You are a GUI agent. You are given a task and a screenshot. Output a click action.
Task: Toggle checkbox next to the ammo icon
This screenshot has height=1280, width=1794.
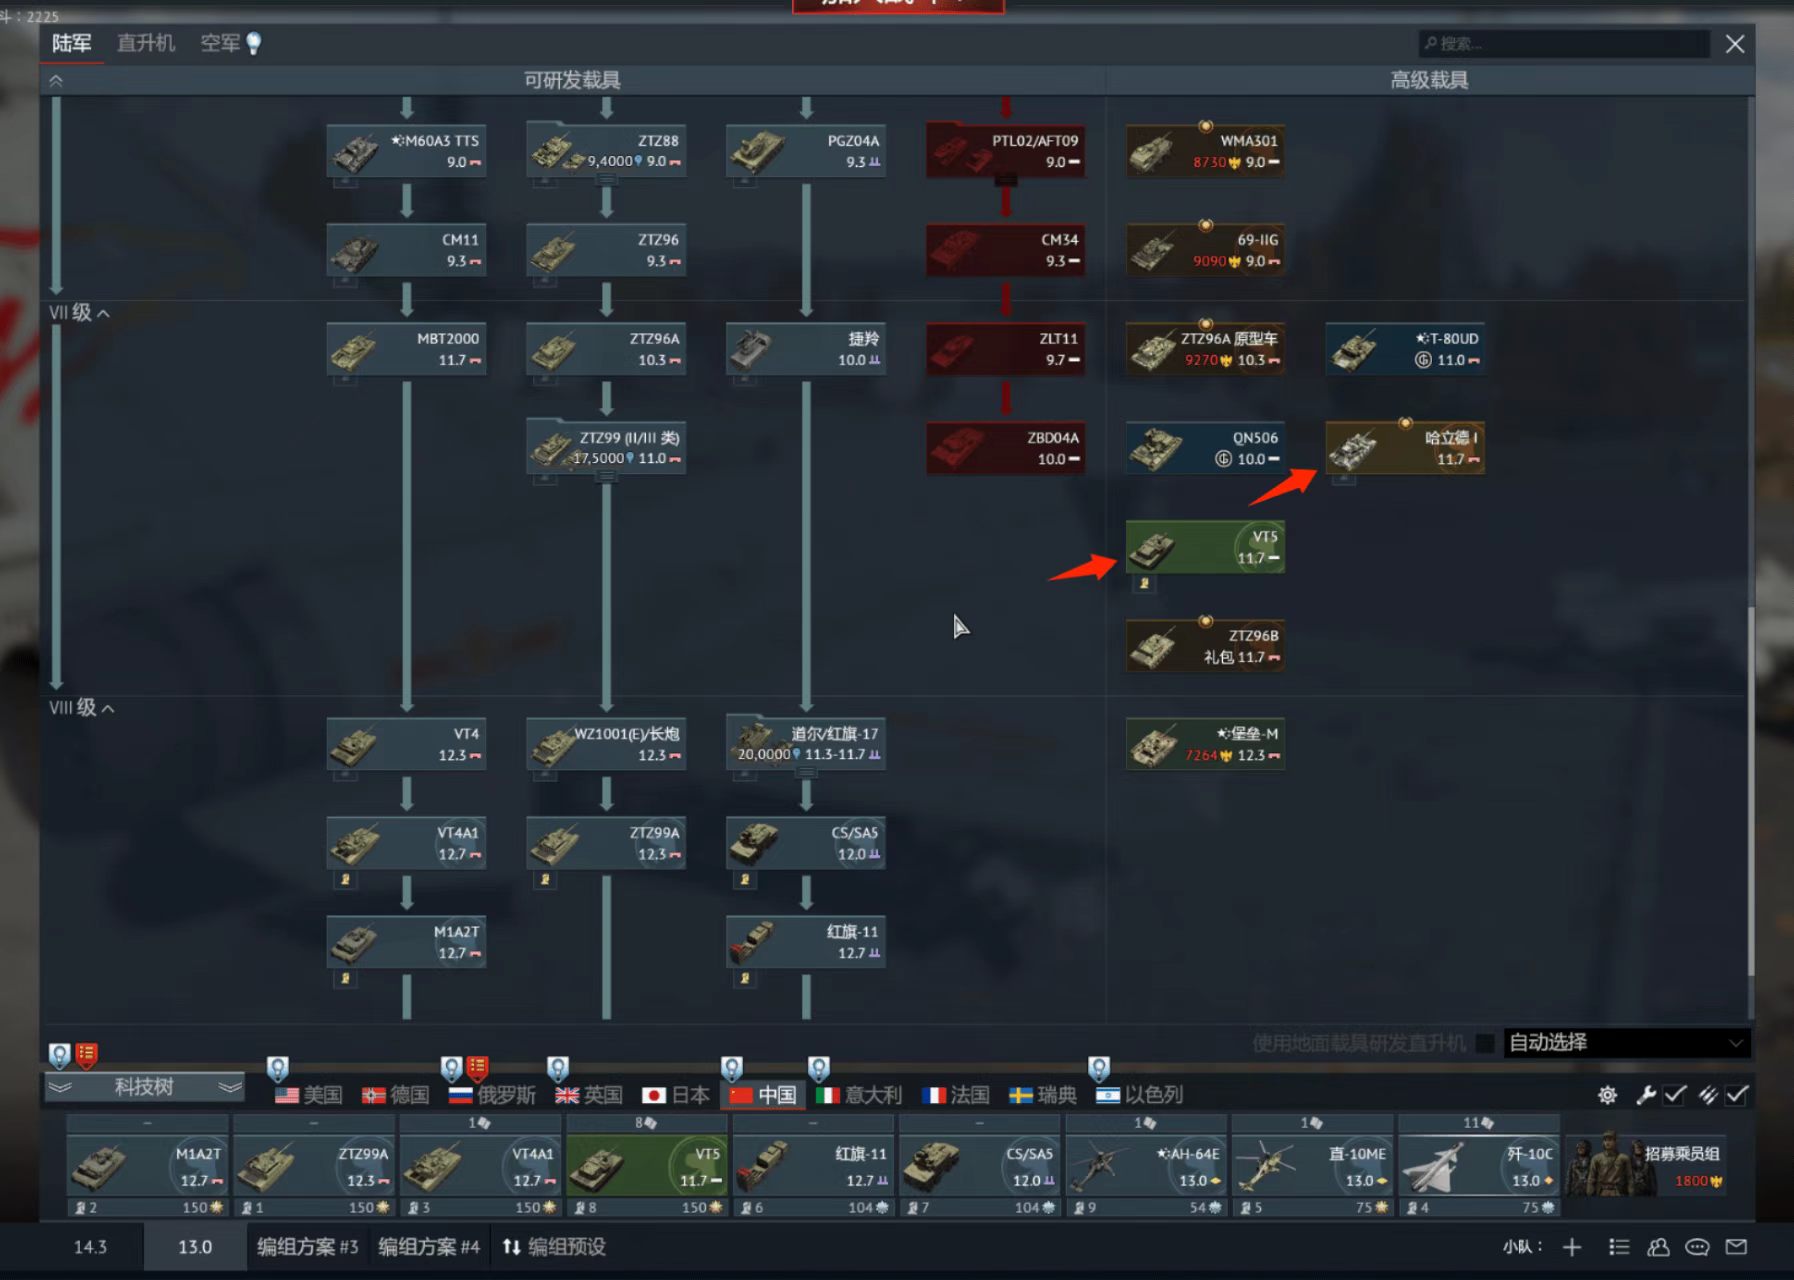(1737, 1095)
